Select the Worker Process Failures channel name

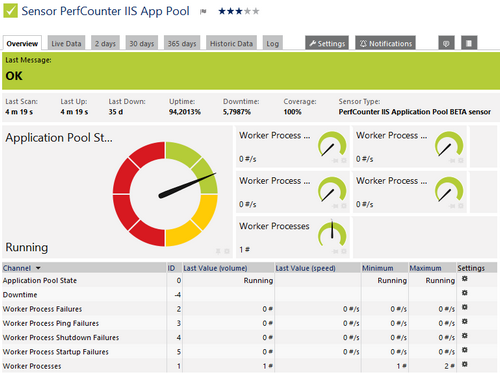42,309
